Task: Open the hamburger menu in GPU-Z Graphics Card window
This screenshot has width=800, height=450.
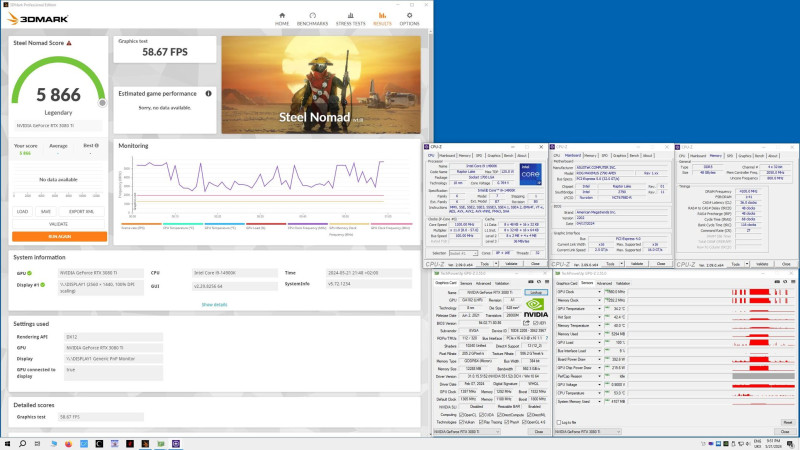Action: click(x=546, y=282)
